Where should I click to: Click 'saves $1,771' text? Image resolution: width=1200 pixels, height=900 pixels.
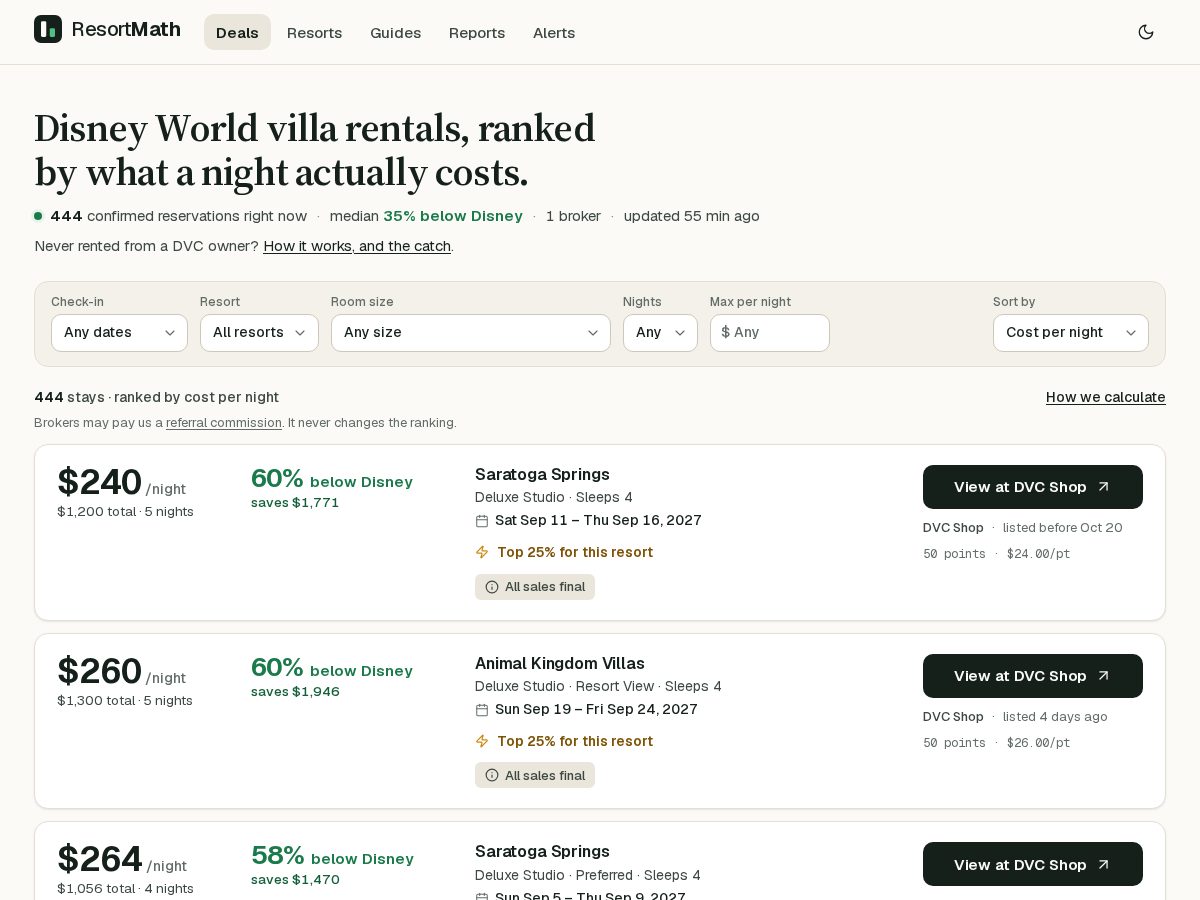[295, 503]
